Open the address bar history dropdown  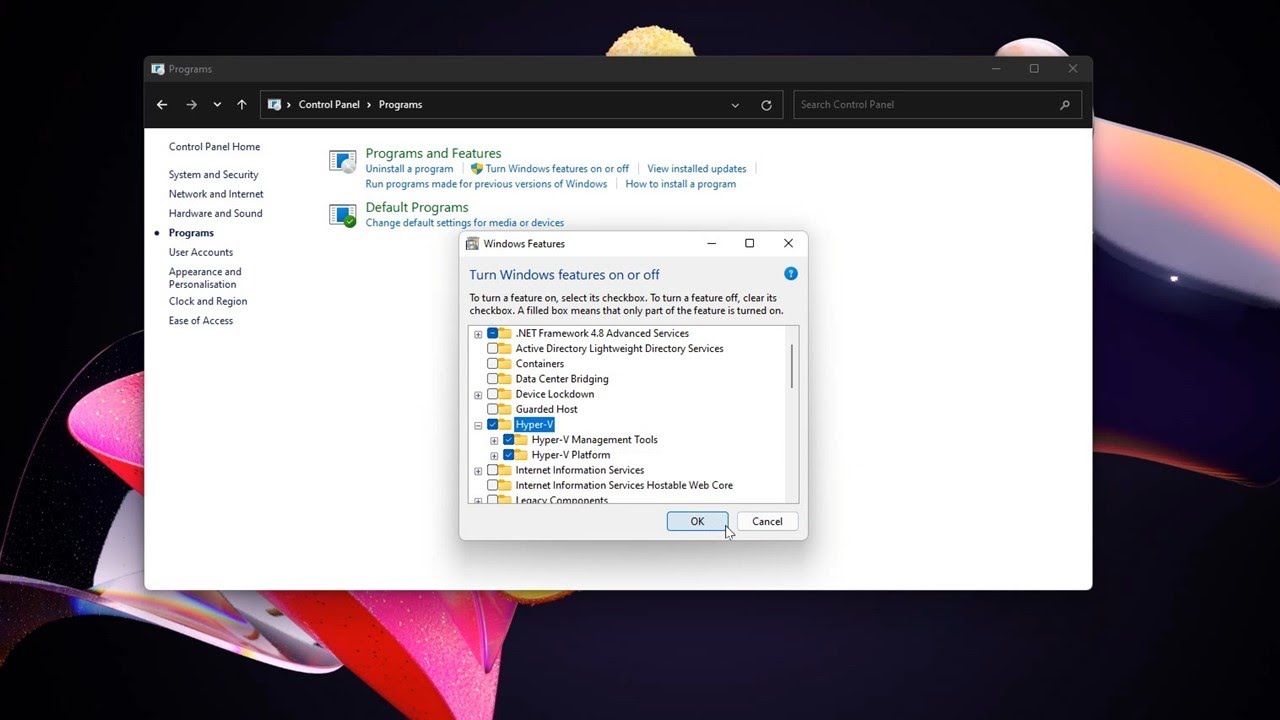[735, 105]
